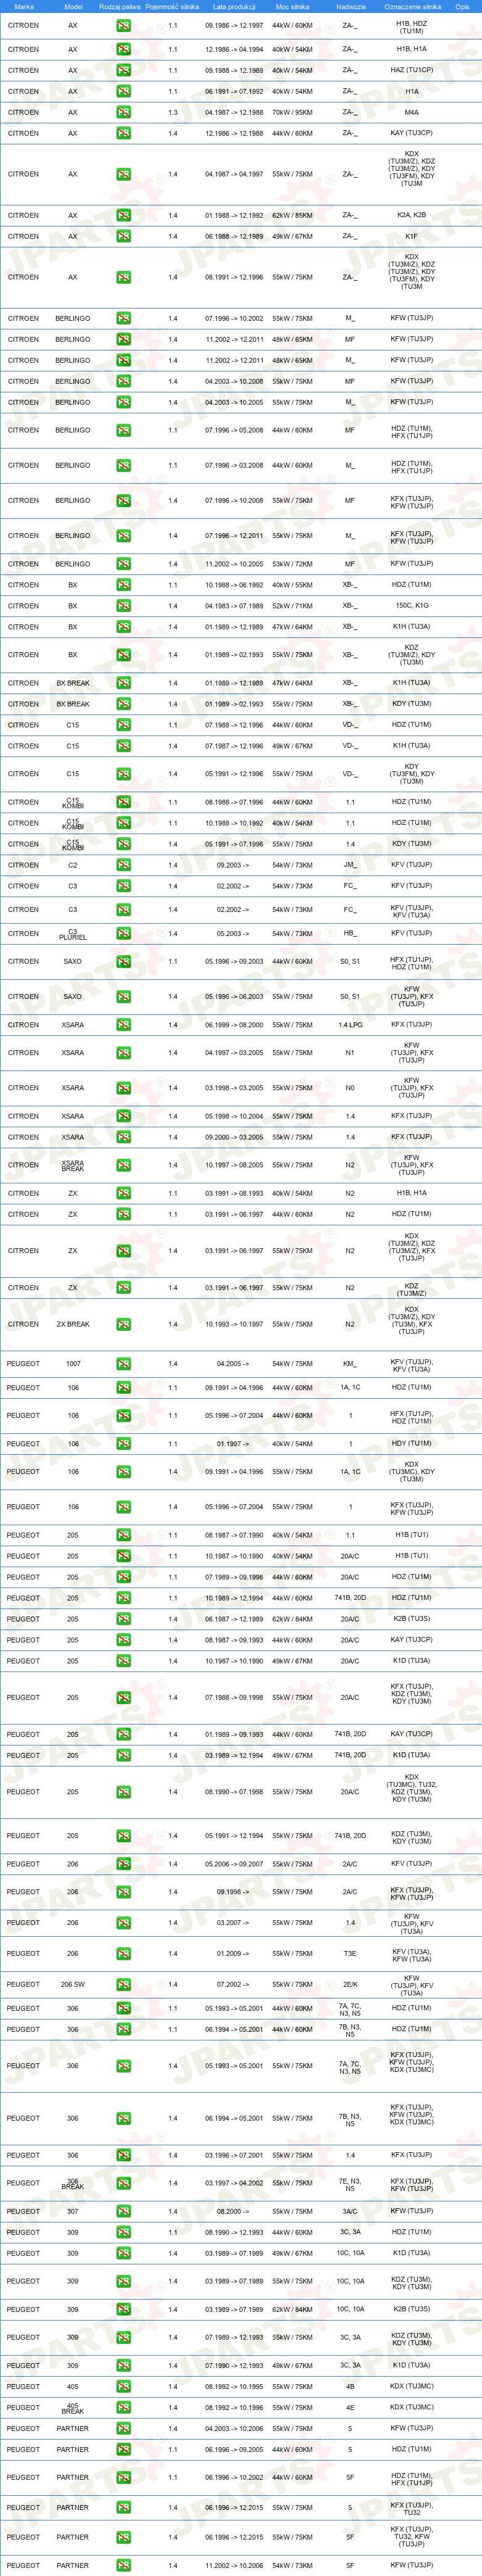Click fuel icon in Peugeot 307 row
The width and height of the screenshot is (482, 2576).
click(x=123, y=2212)
